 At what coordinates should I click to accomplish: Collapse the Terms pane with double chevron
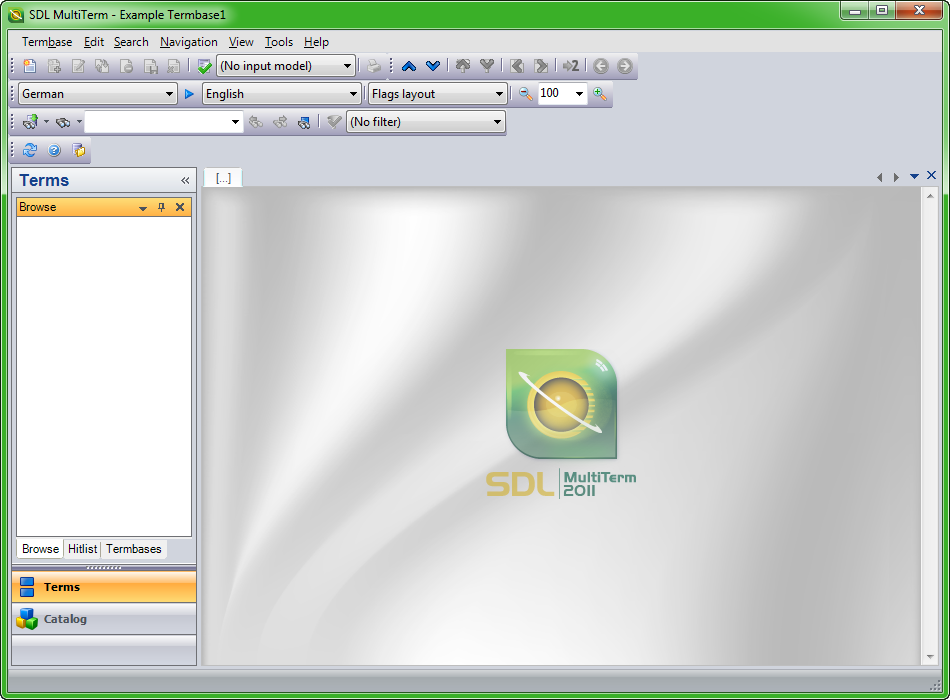coord(185,181)
